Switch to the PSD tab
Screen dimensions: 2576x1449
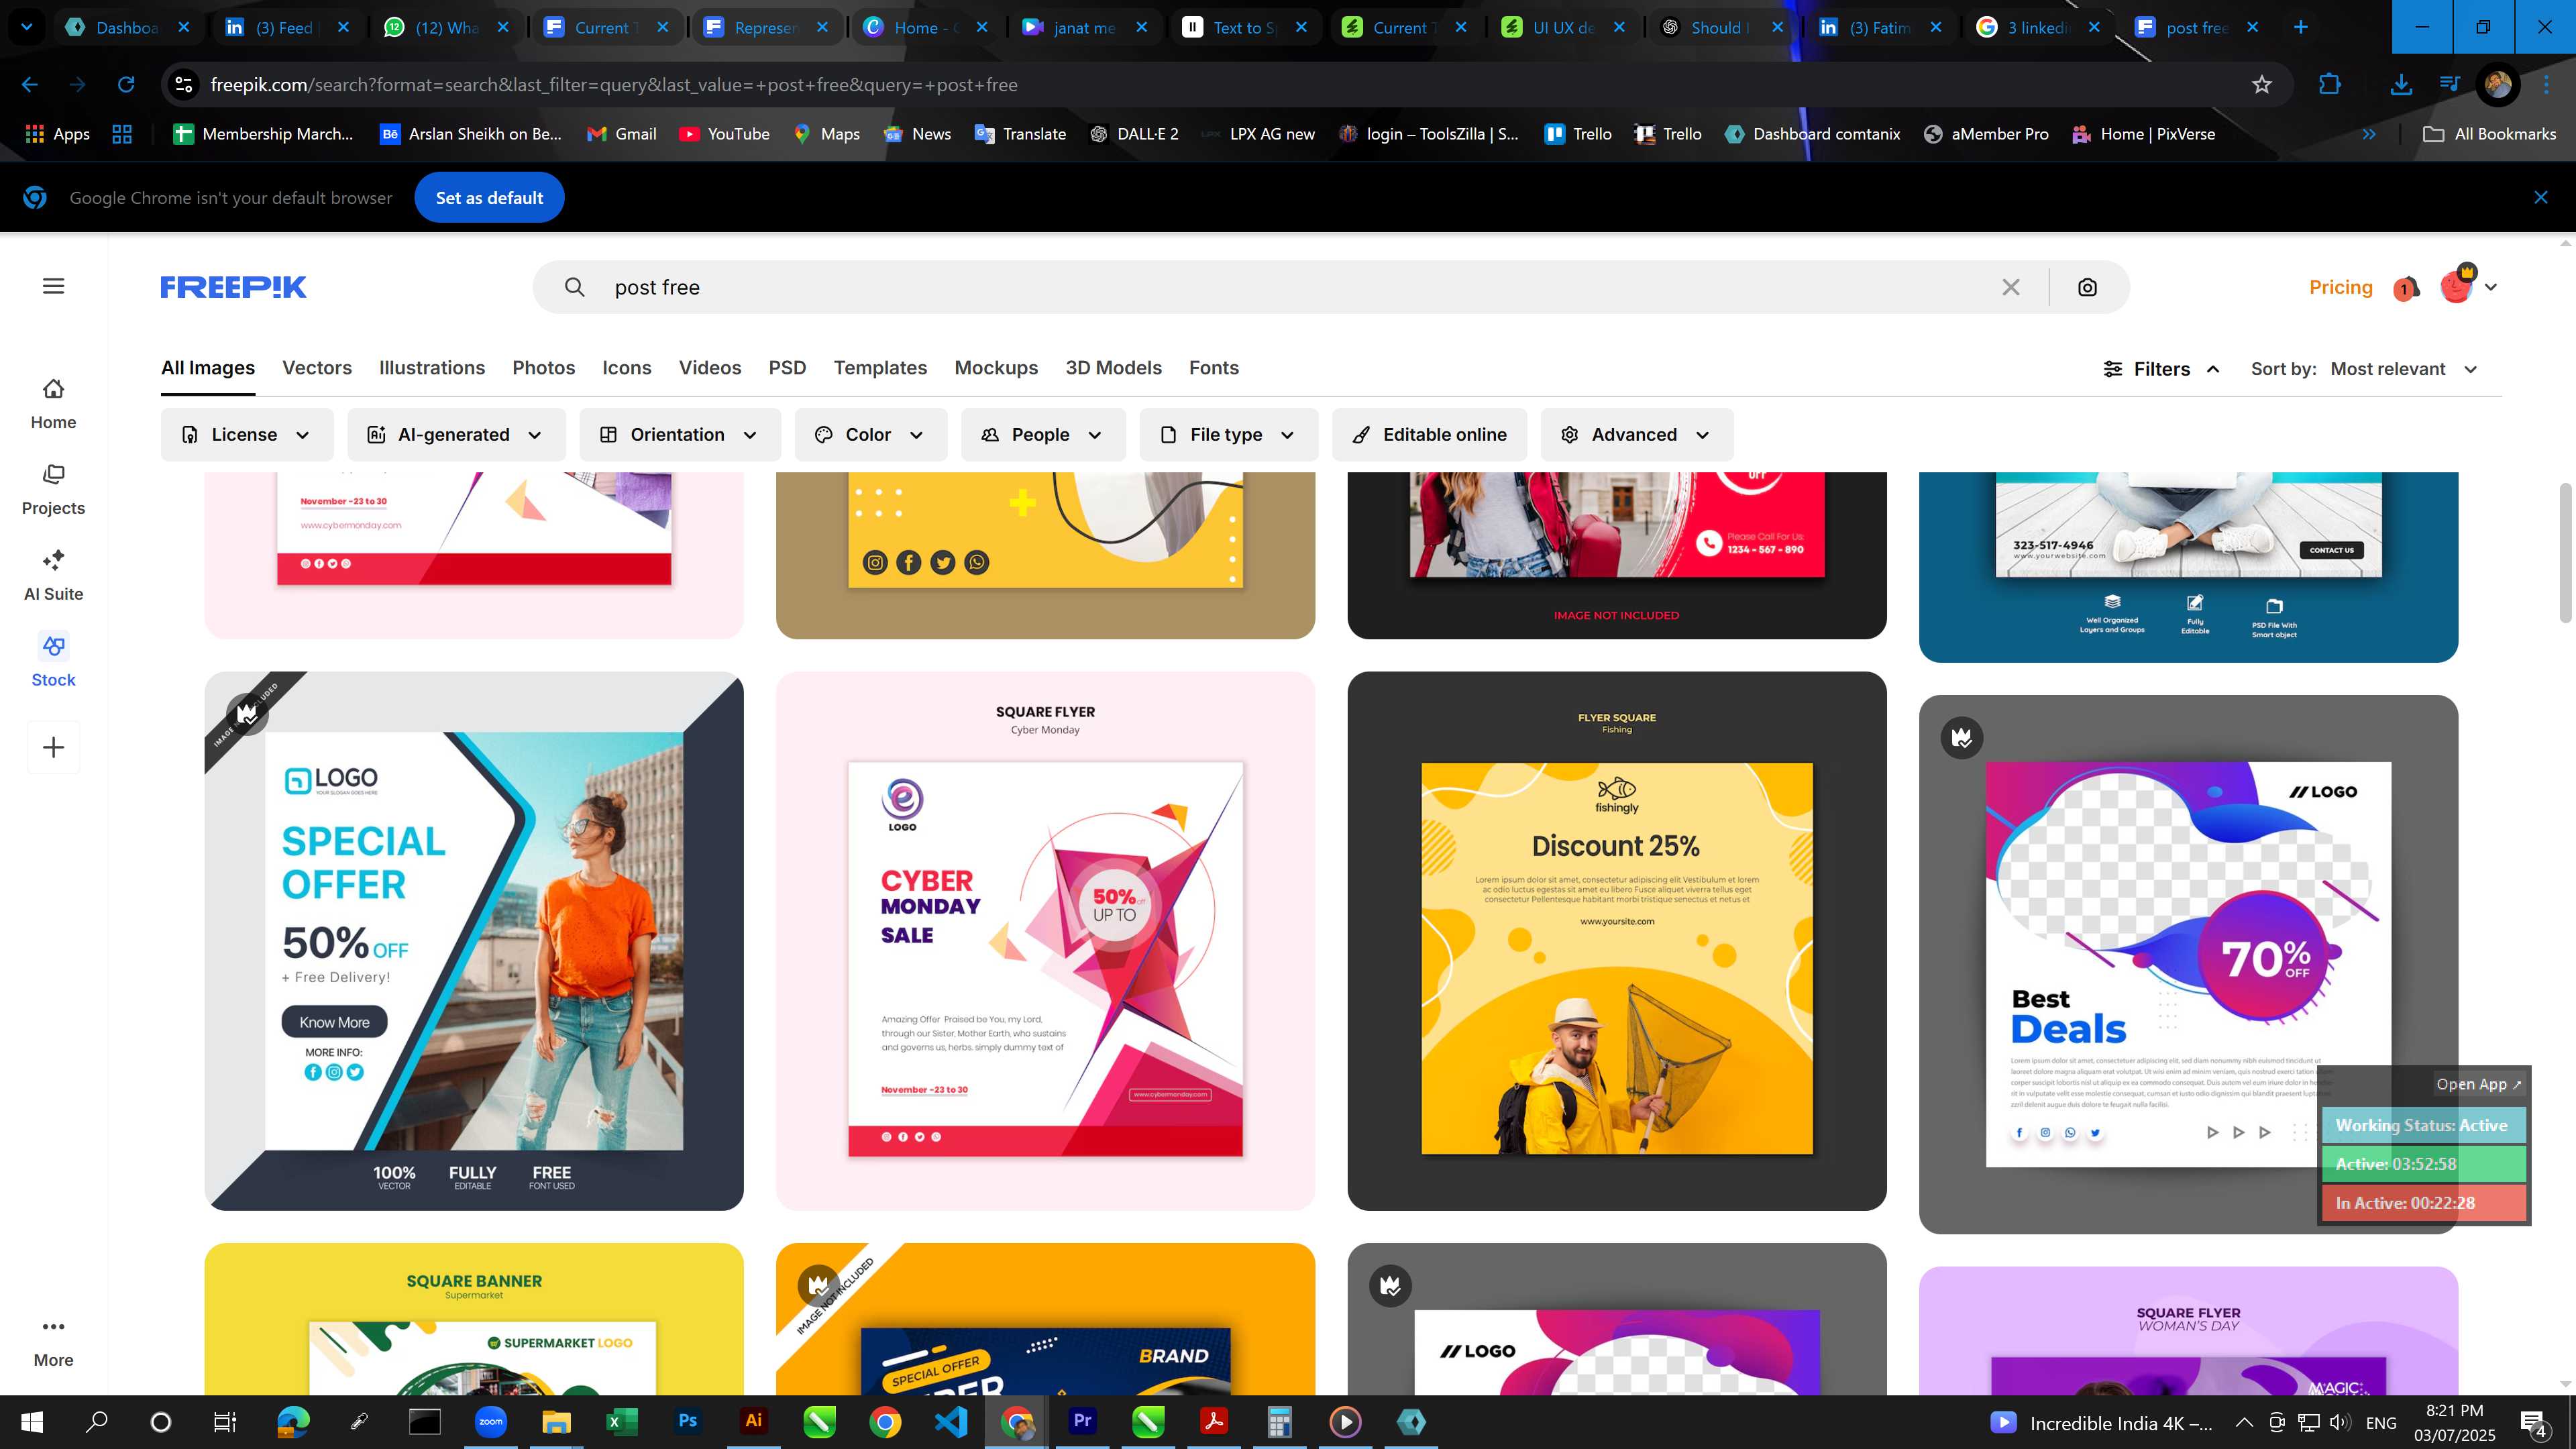tap(787, 368)
